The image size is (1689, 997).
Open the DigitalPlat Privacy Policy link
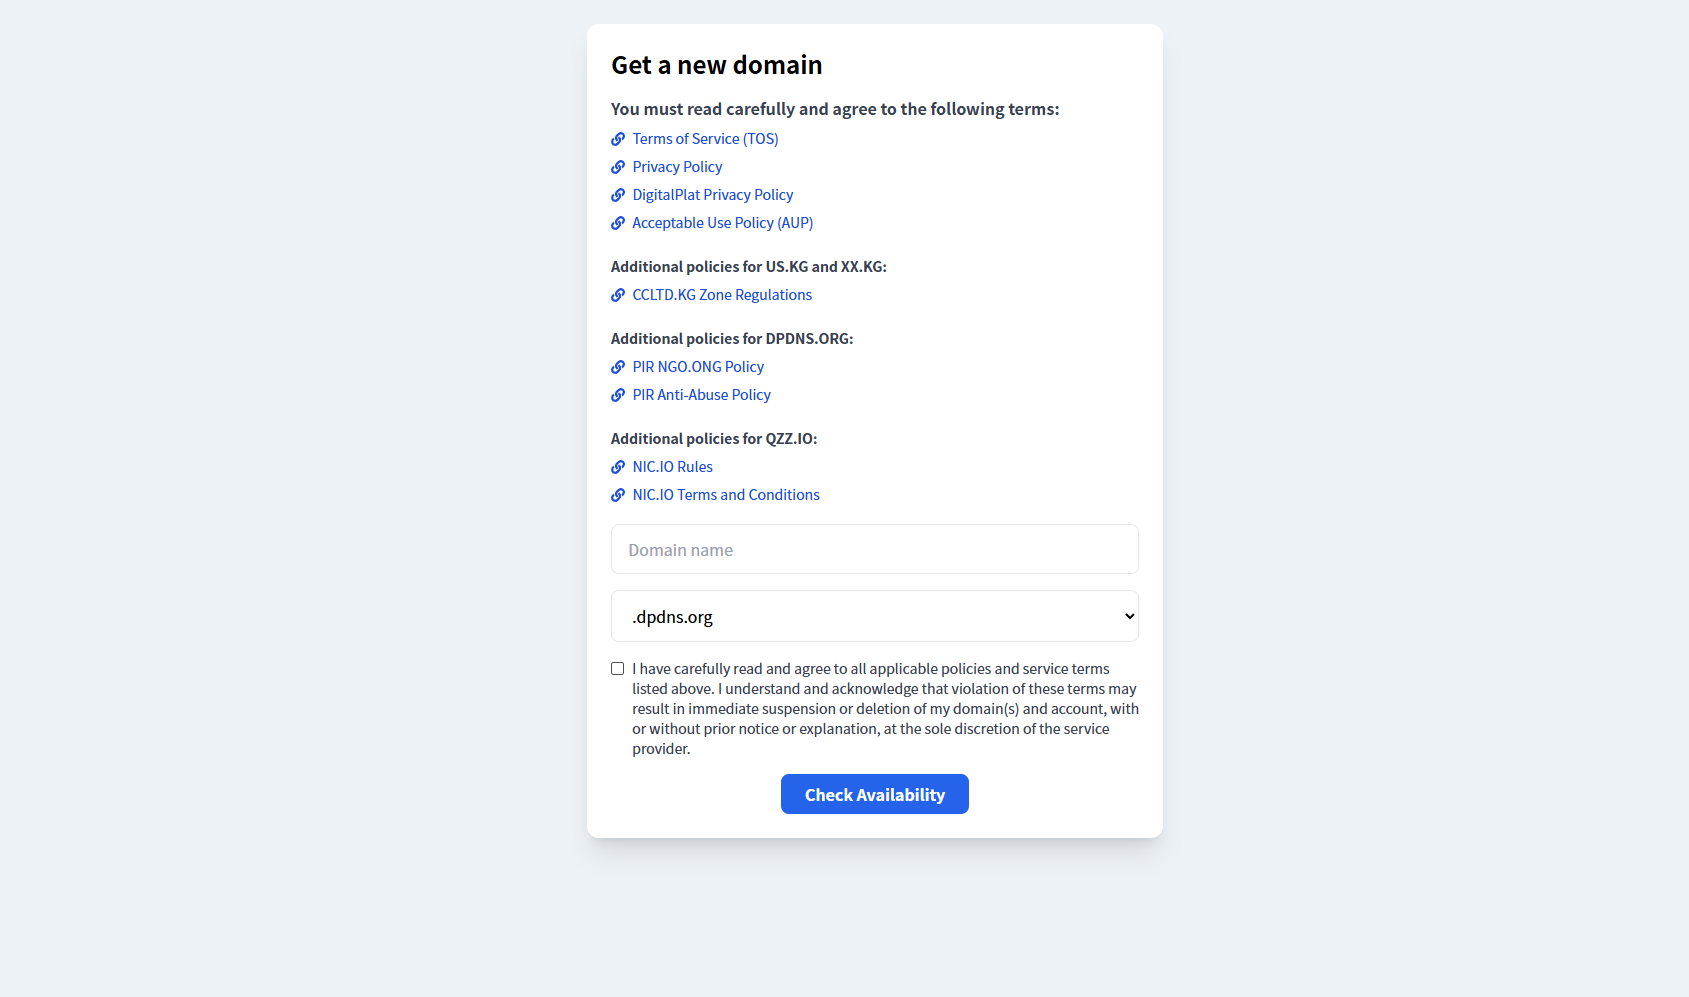pyautogui.click(x=712, y=195)
